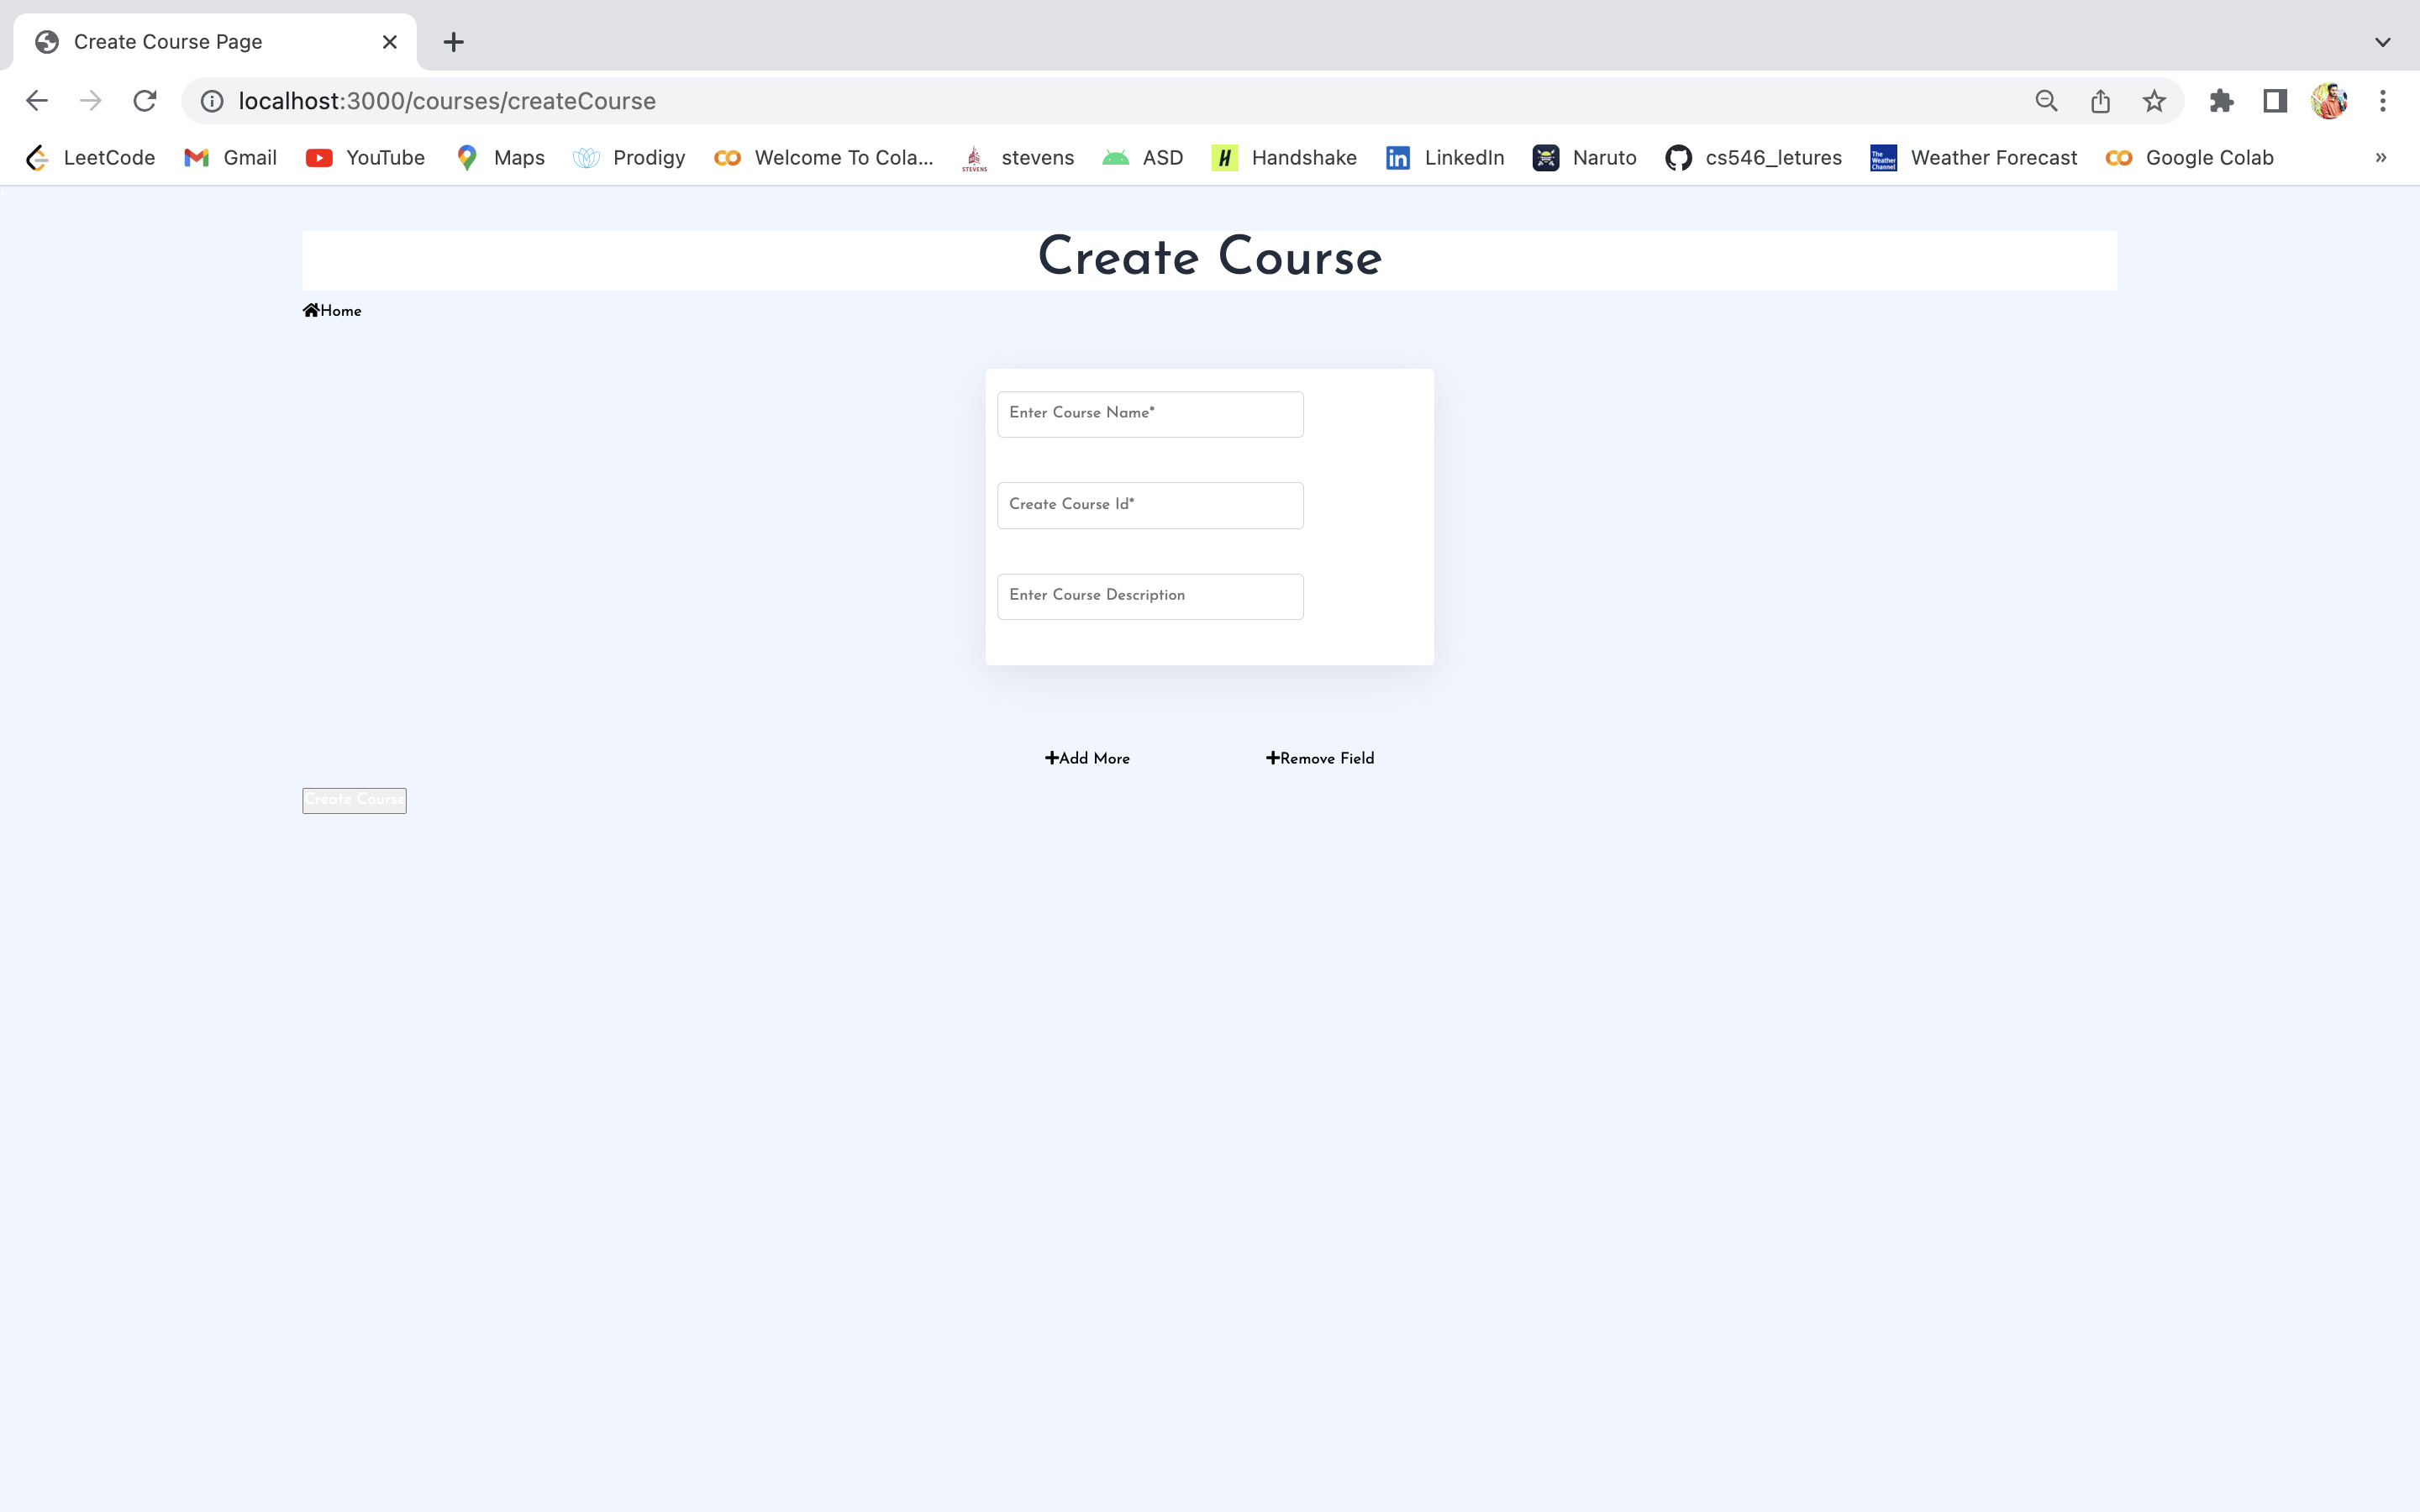Expand the bookmarks overflow chevron

tap(2381, 157)
